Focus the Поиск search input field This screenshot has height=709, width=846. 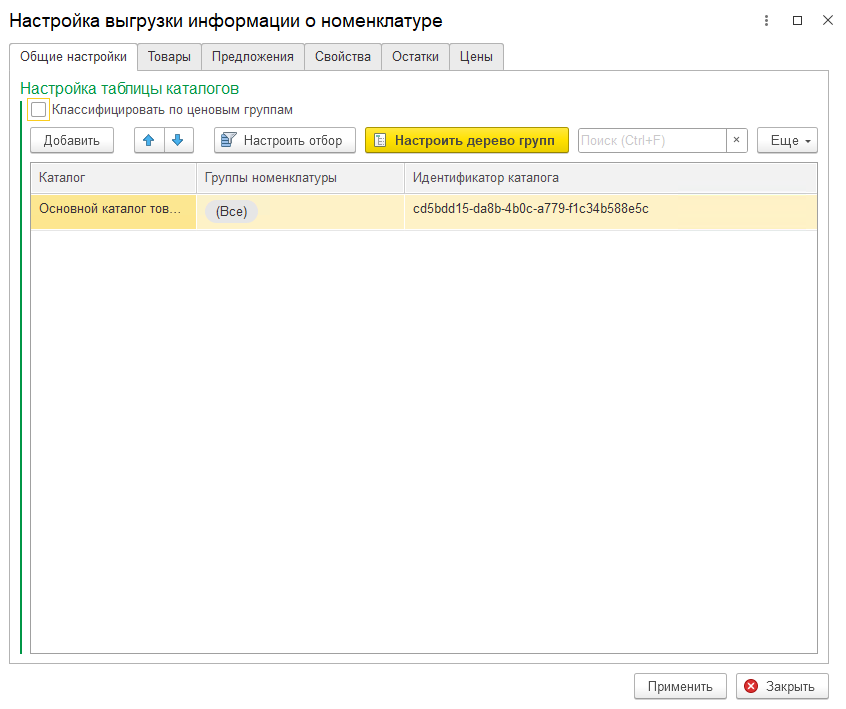[x=650, y=141]
